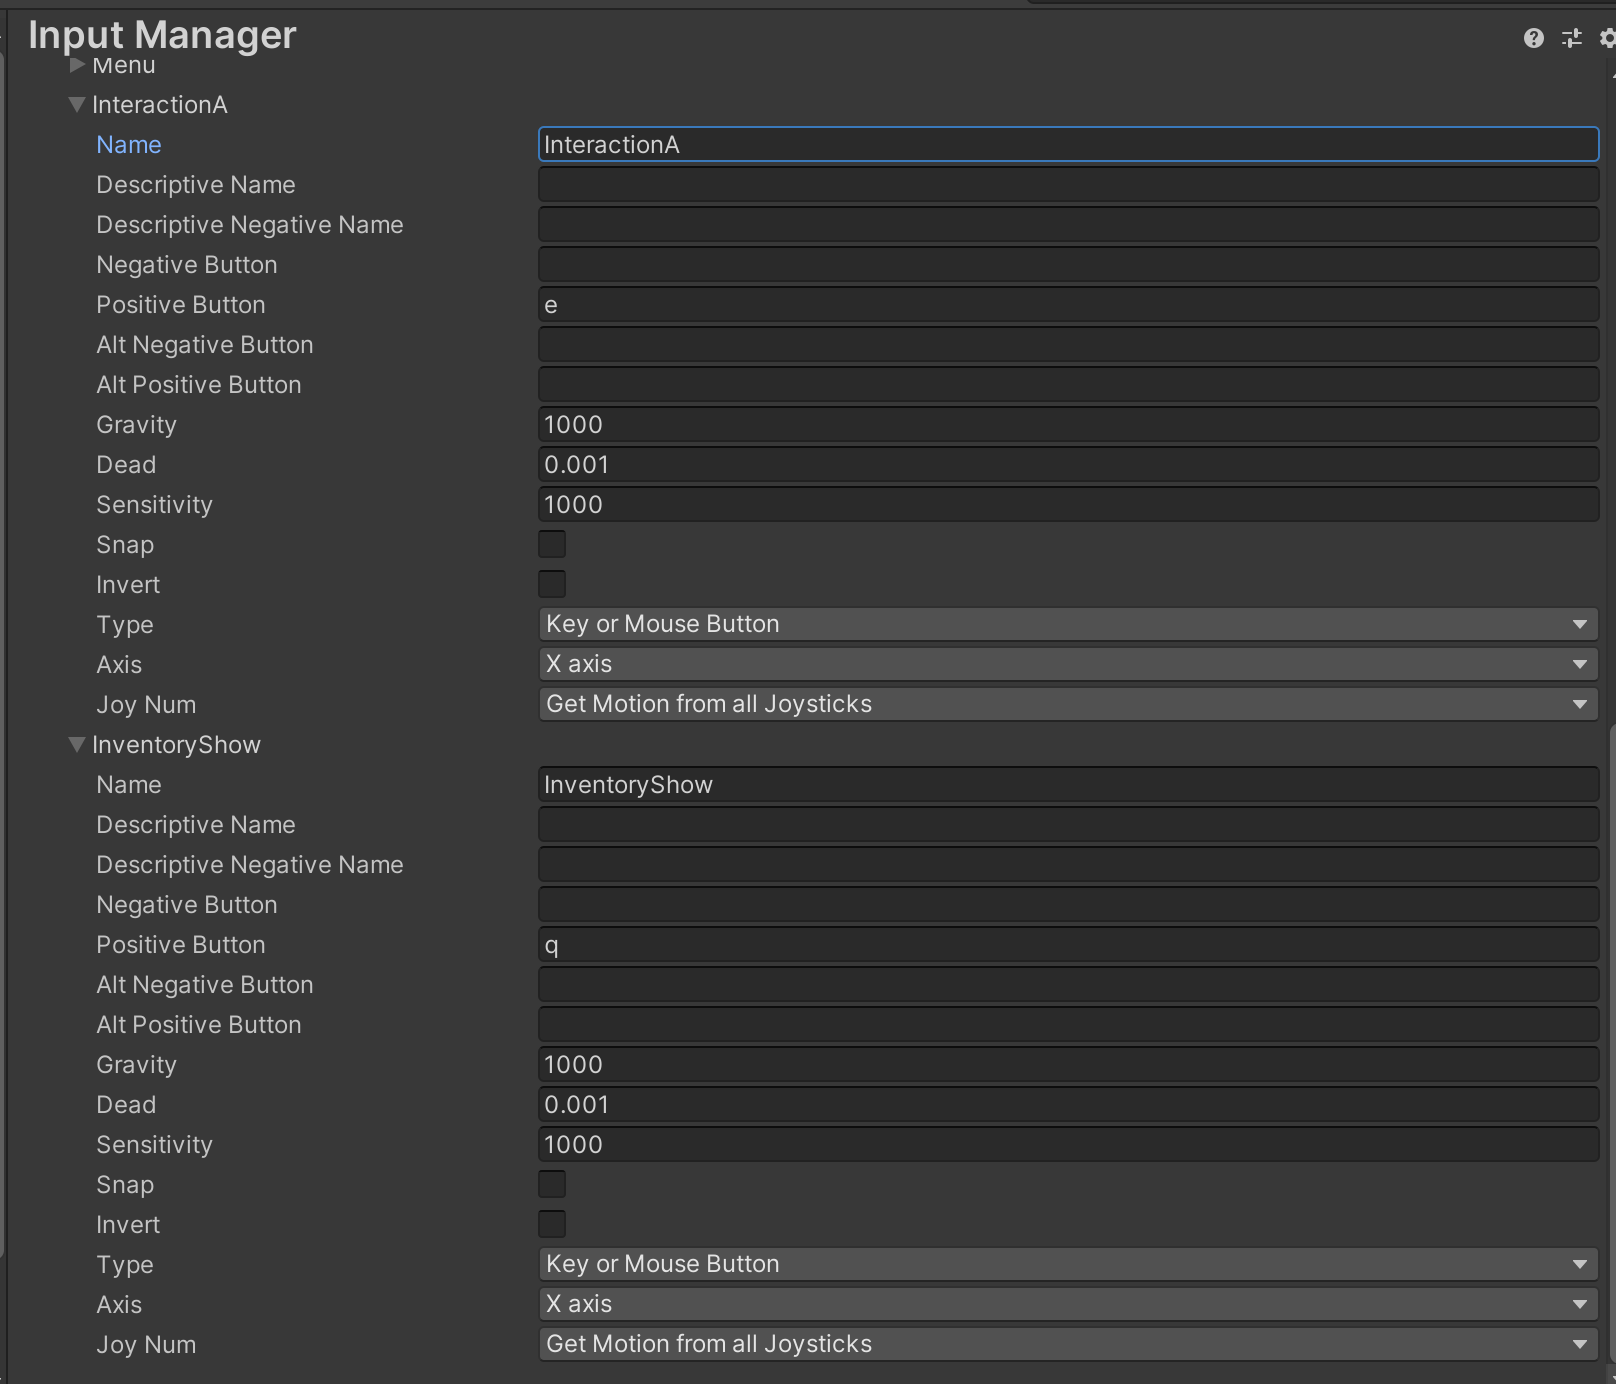Open Type dropdown for InteractionA
Screen dimensions: 1616x1384
pyautogui.click(x=1068, y=624)
